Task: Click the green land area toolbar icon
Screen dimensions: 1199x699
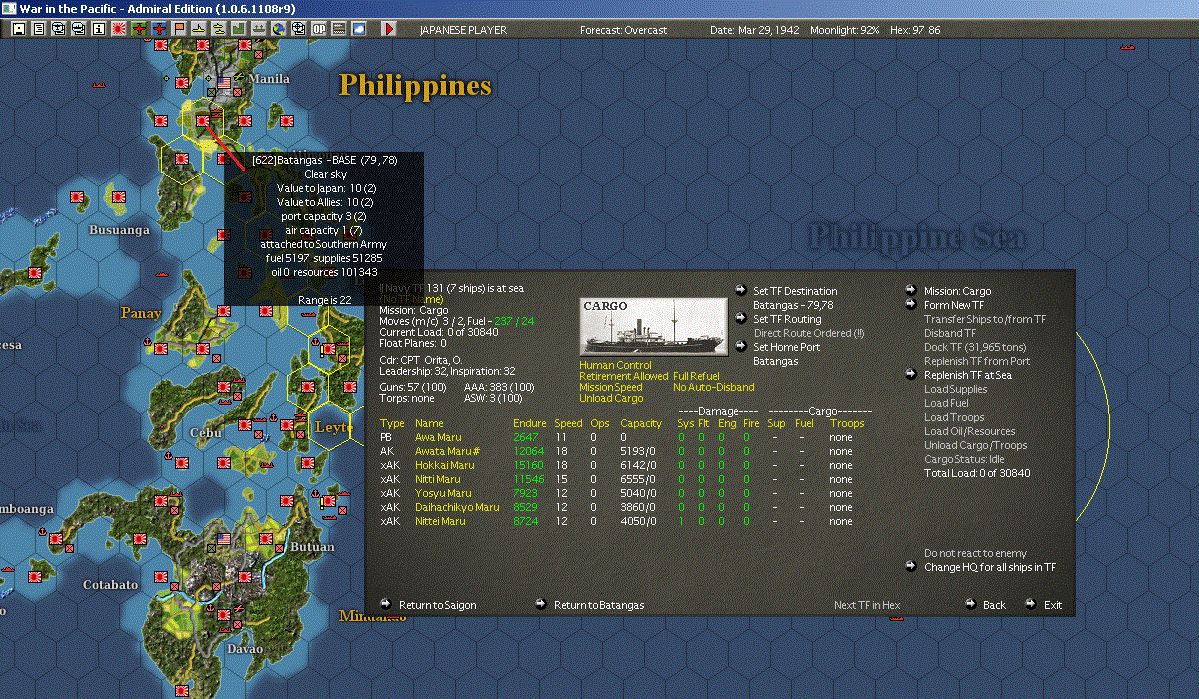Action: coord(239,29)
